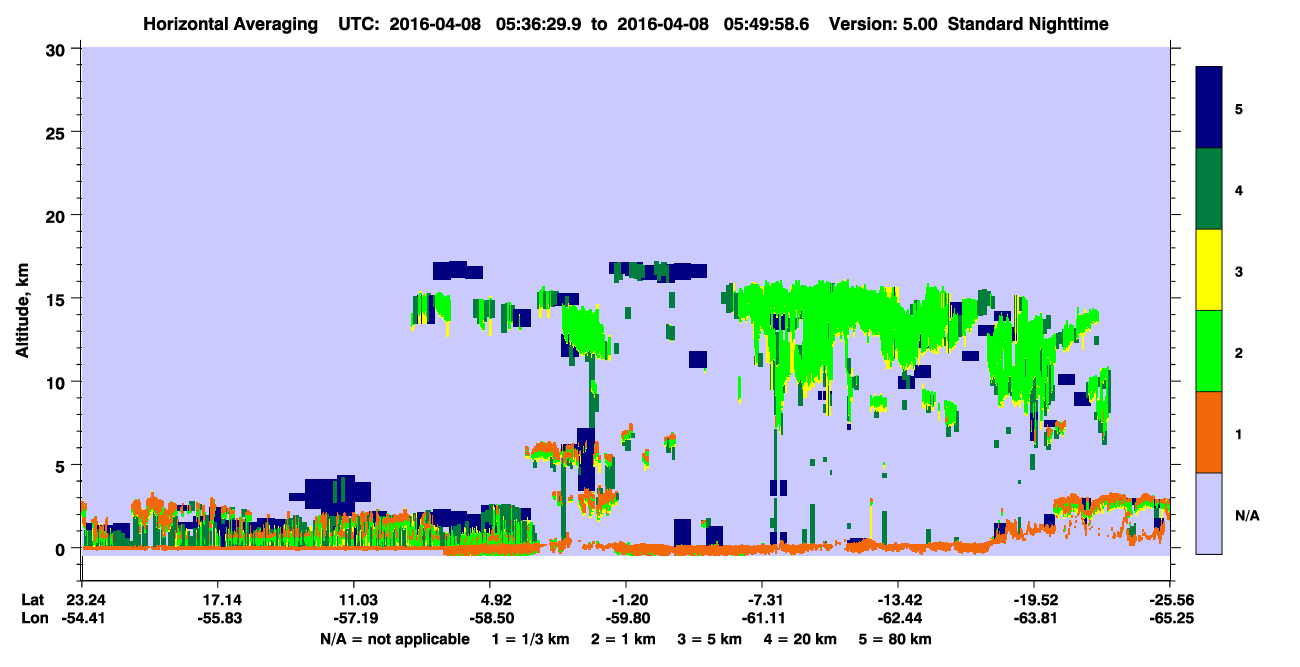This screenshot has width=1300, height=667.
Task: Click the 'Lat' row label
Action: click(x=32, y=600)
